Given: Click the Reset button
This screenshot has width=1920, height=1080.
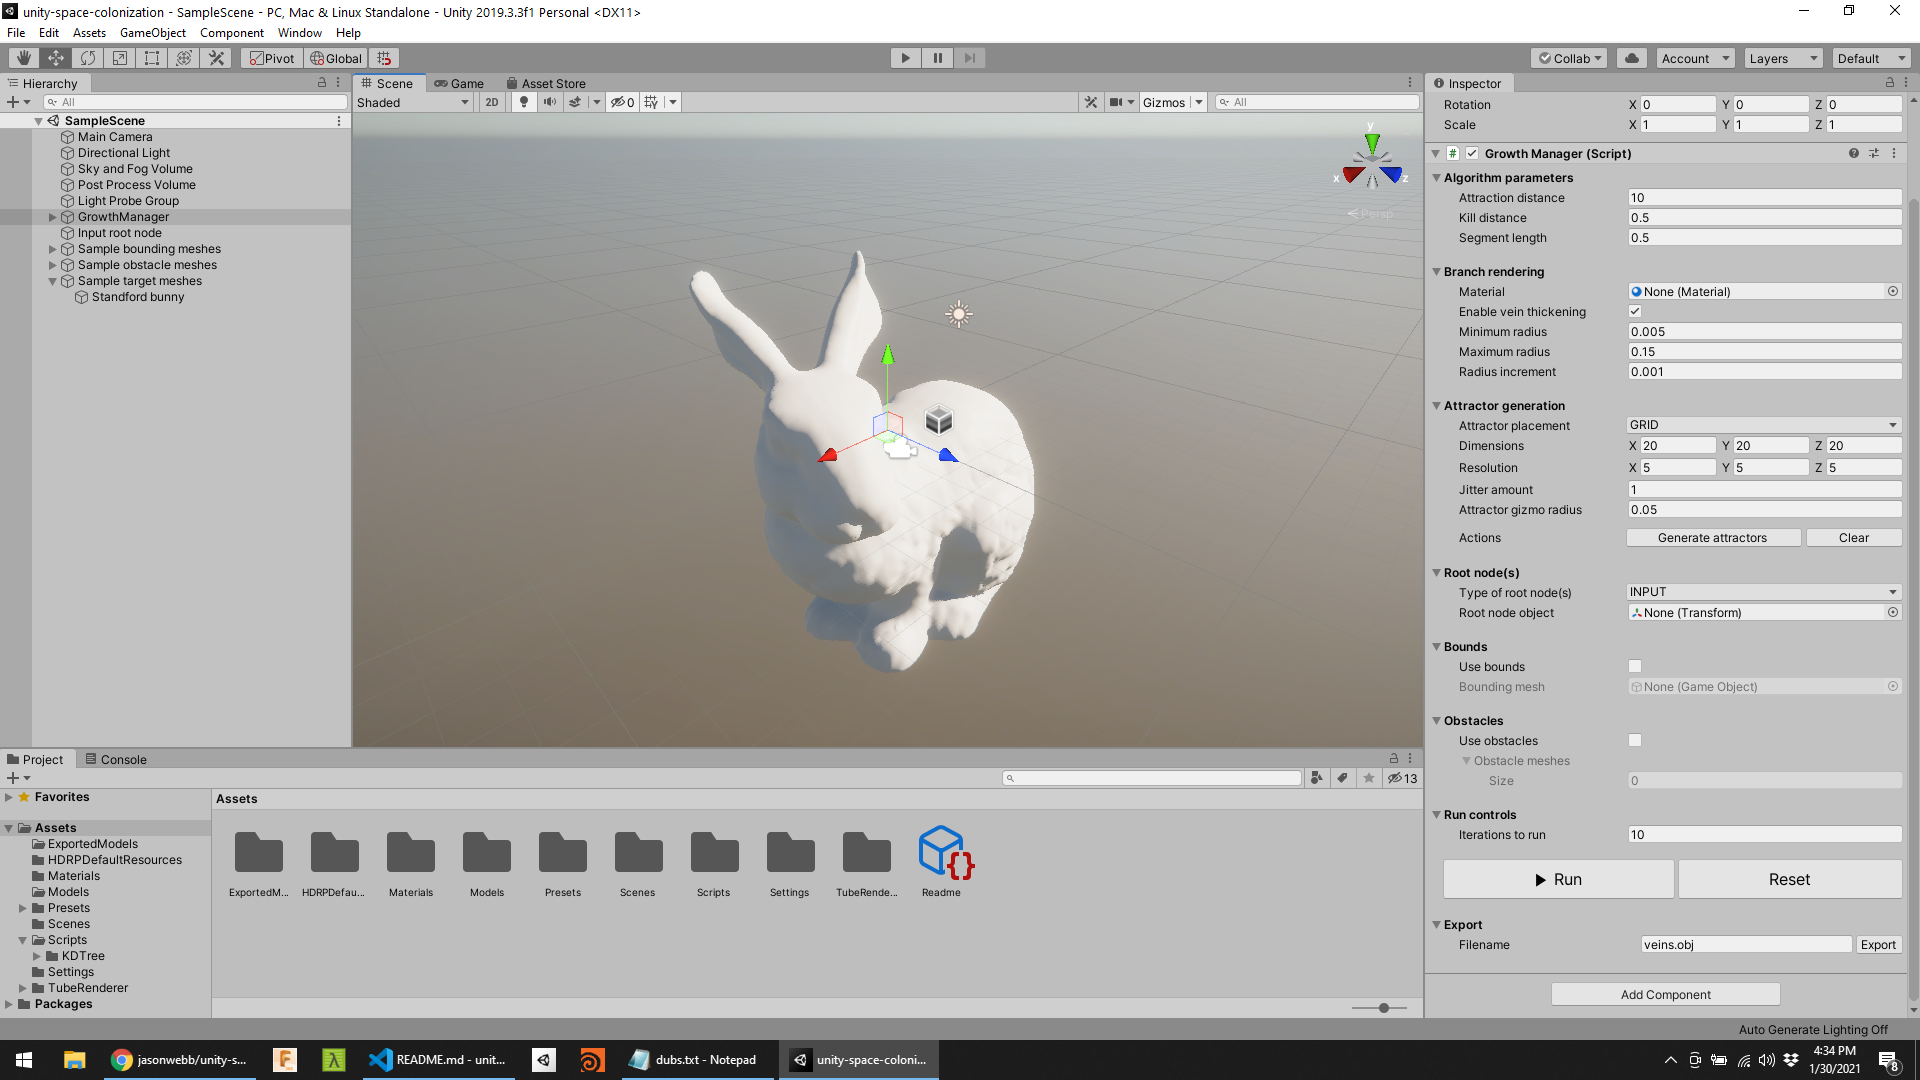Looking at the screenshot, I should pyautogui.click(x=1790, y=879).
